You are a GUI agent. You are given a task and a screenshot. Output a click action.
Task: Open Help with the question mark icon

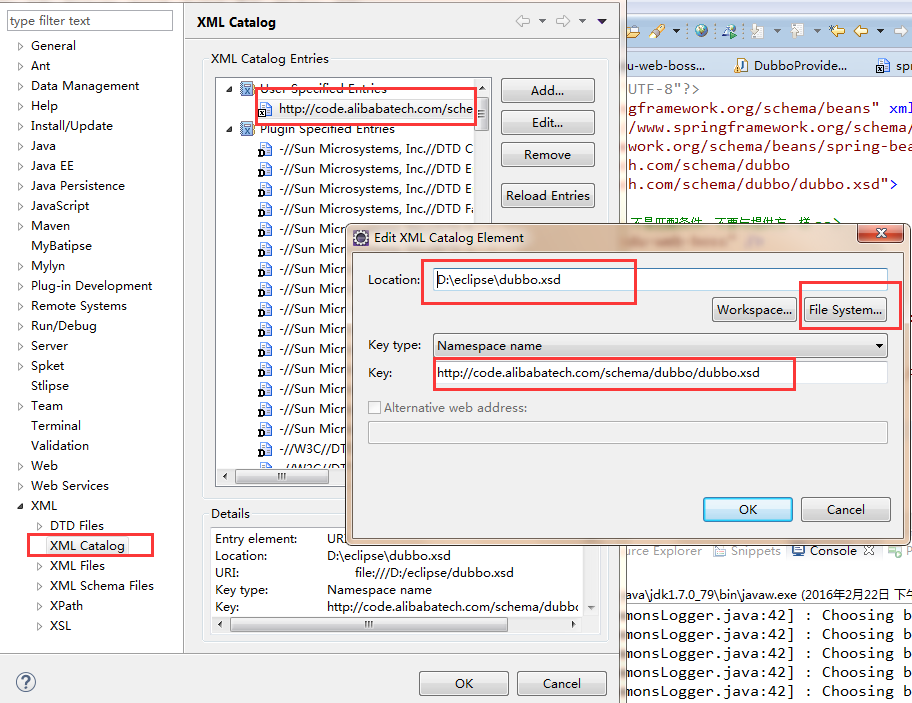point(26,682)
